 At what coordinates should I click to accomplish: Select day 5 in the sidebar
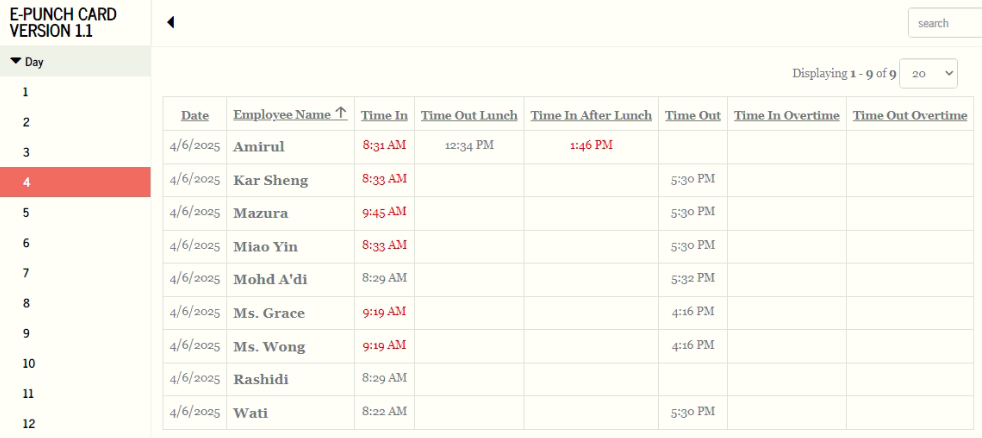[25, 212]
